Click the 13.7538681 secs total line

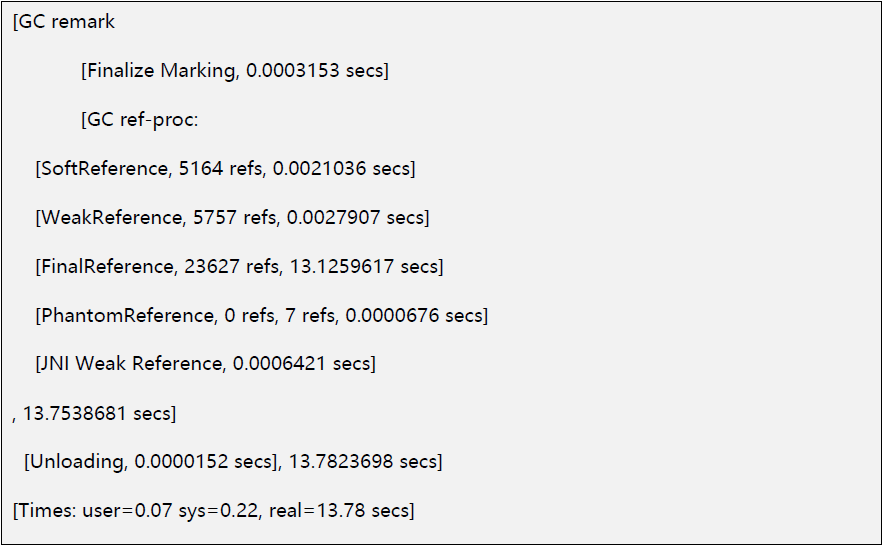click(x=94, y=413)
